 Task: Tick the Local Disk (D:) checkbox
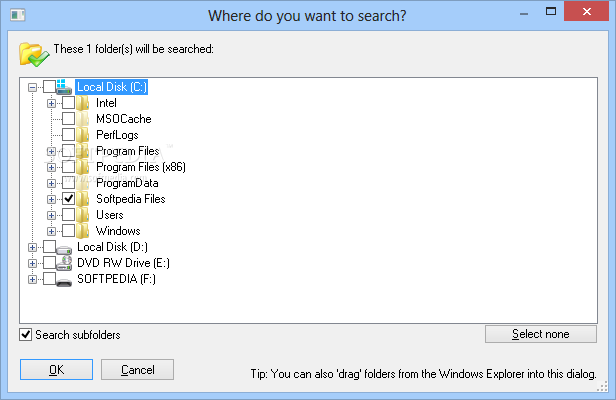pos(49,247)
